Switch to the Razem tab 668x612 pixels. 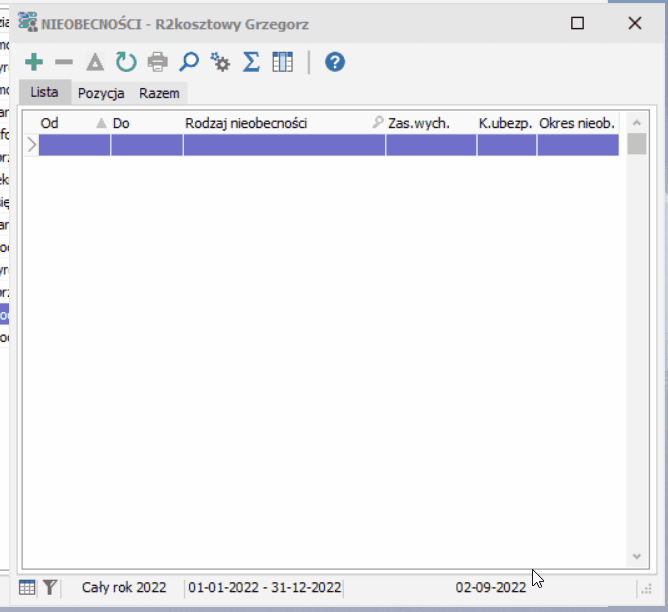pyautogui.click(x=159, y=93)
